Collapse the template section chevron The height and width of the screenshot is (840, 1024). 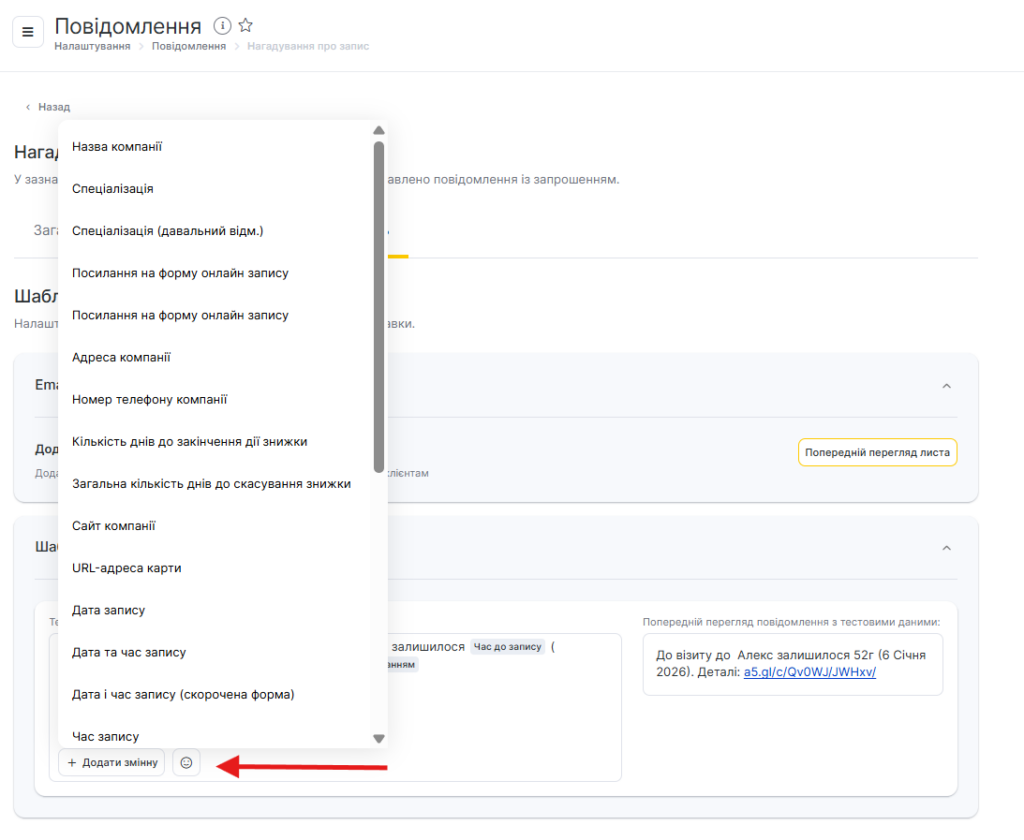[946, 548]
